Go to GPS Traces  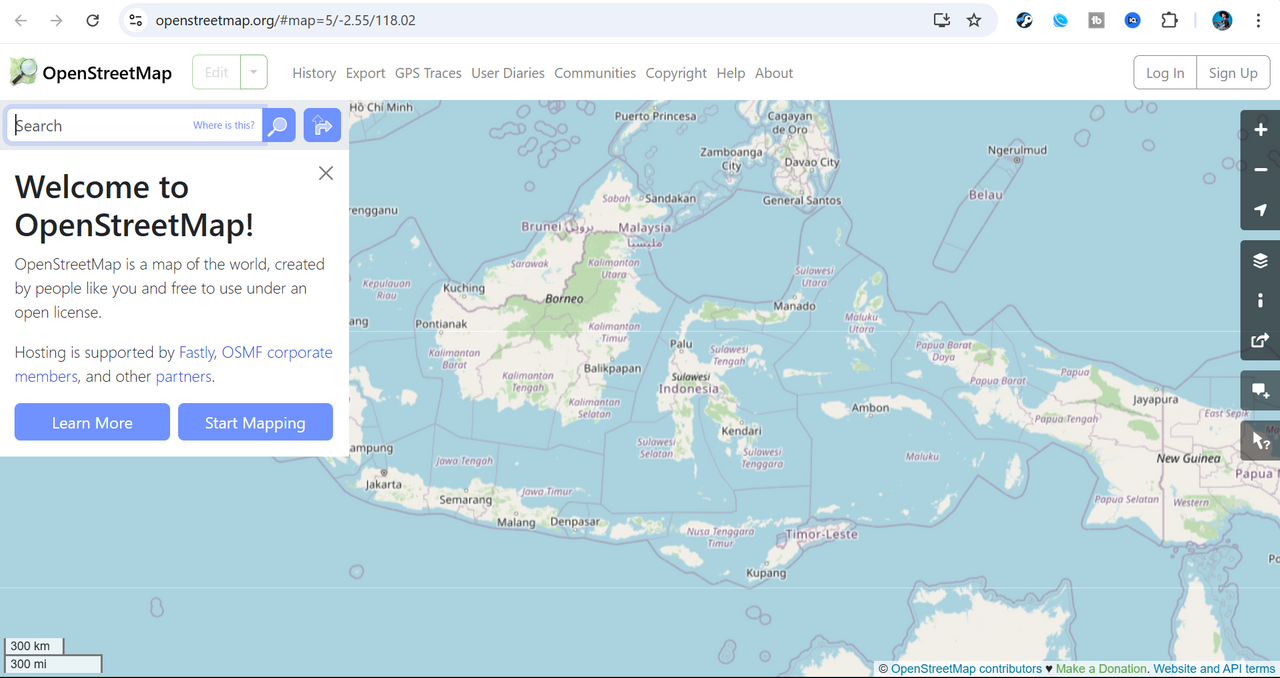click(428, 73)
